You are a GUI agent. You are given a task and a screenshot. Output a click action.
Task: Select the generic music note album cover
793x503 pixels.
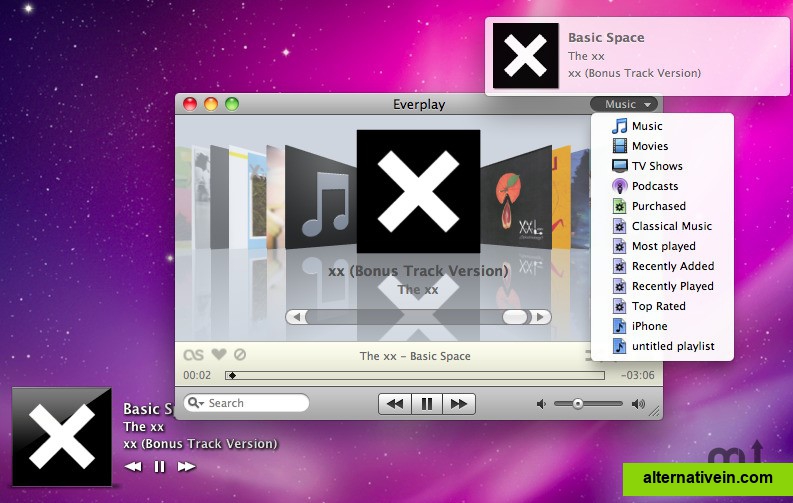coord(321,198)
